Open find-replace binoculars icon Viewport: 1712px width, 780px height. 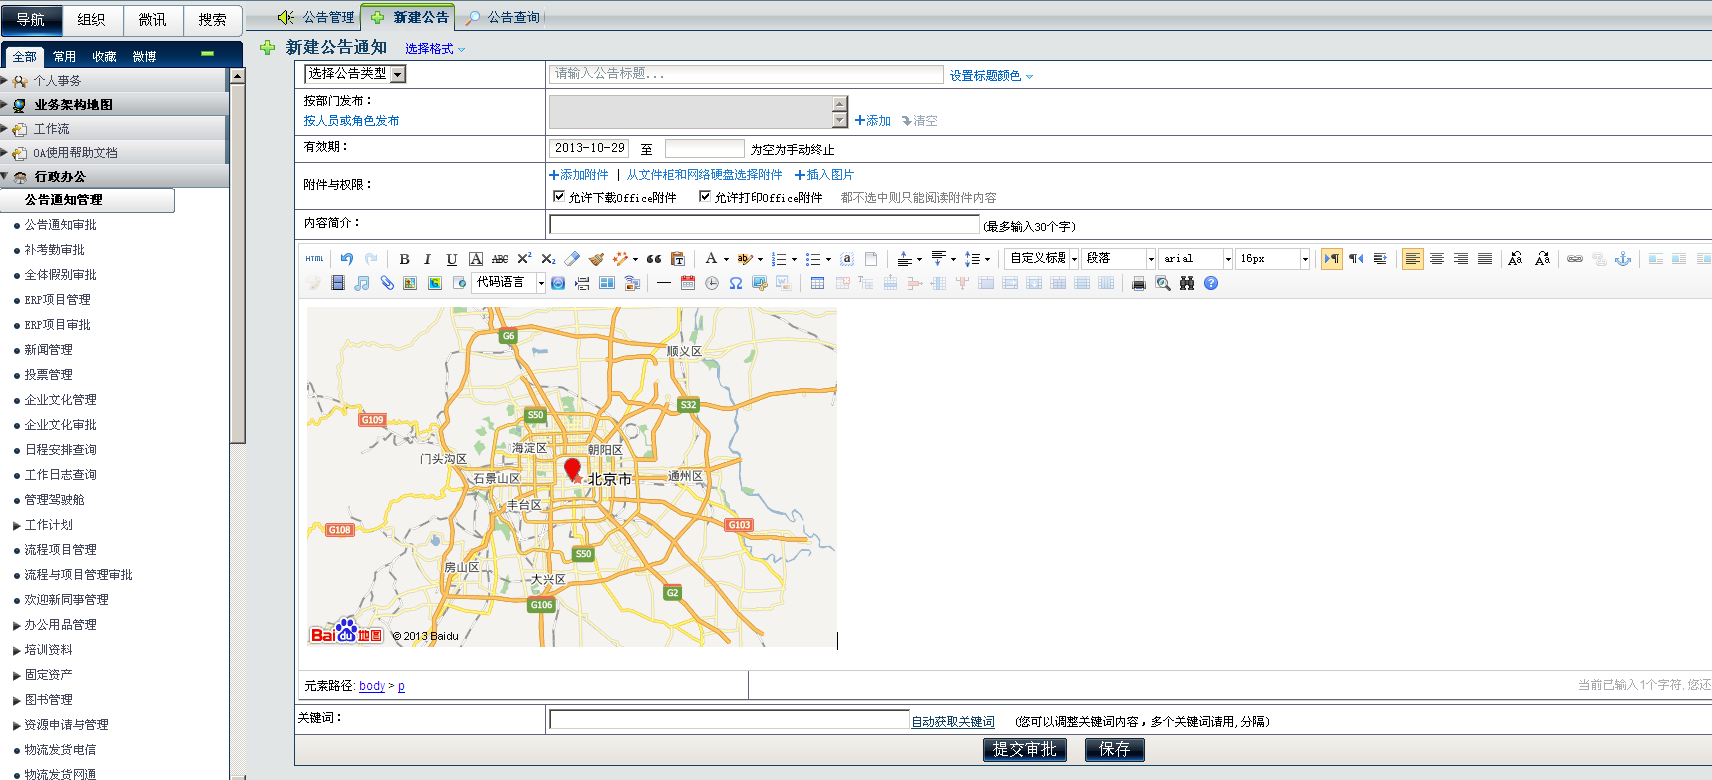[x=1187, y=283]
